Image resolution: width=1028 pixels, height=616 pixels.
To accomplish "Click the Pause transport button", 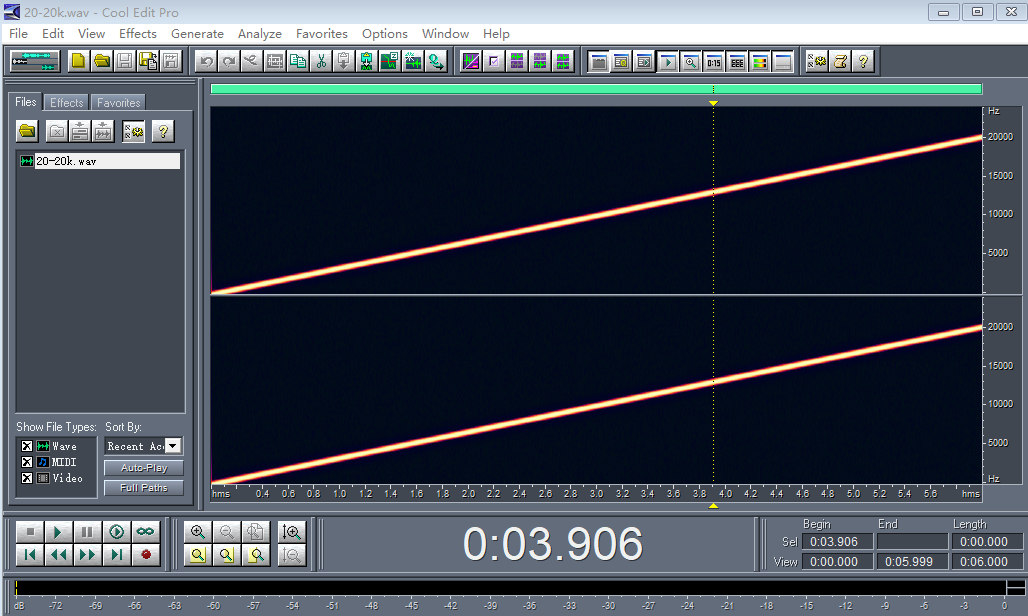I will (x=87, y=532).
